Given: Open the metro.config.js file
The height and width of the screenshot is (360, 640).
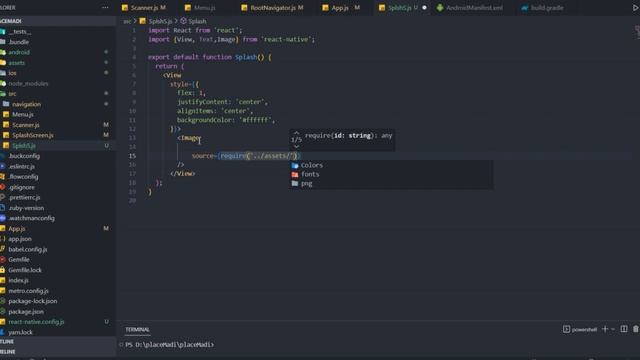Looking at the screenshot, I should tap(28, 291).
